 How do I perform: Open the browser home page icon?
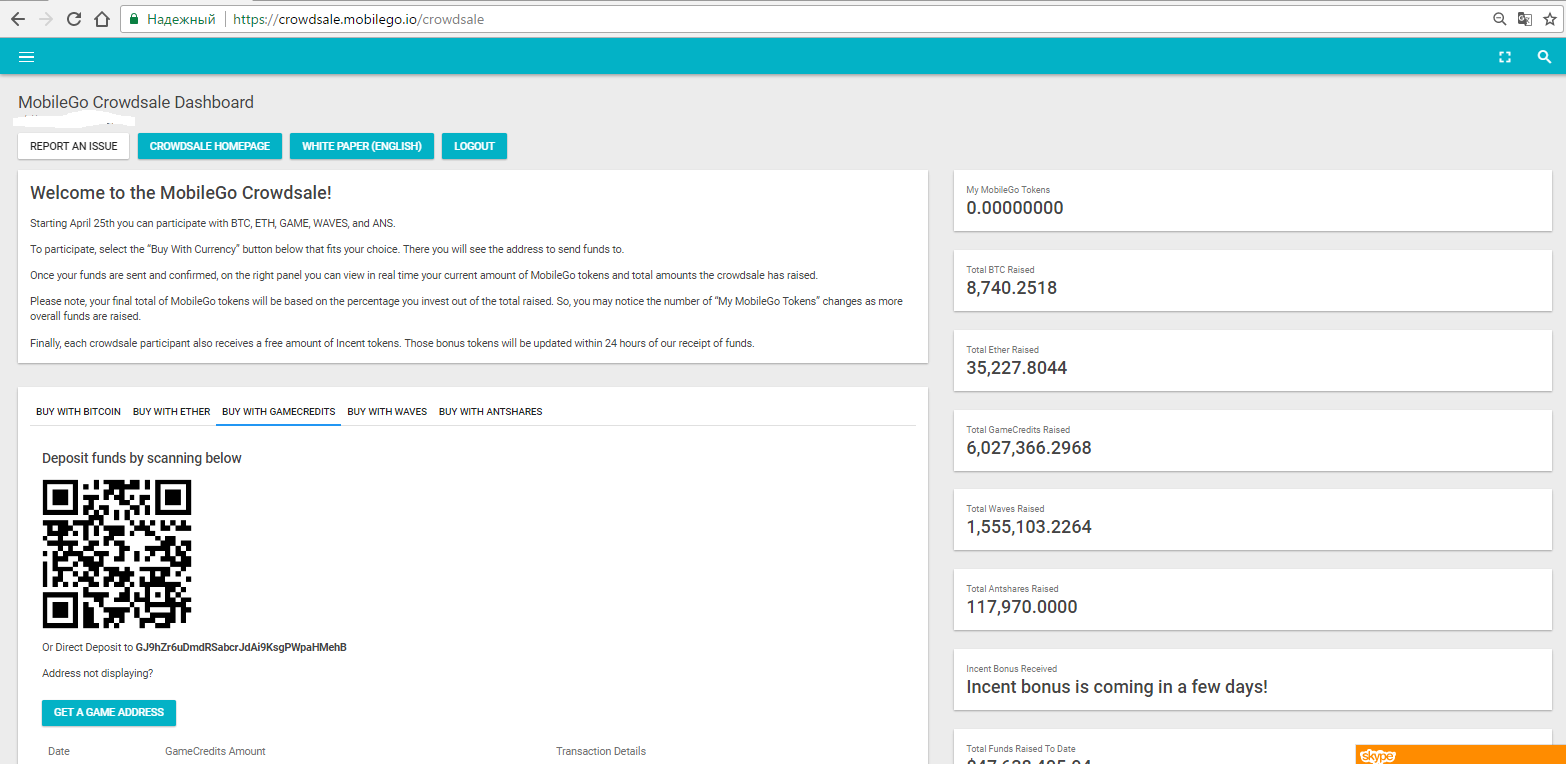pyautogui.click(x=101, y=19)
